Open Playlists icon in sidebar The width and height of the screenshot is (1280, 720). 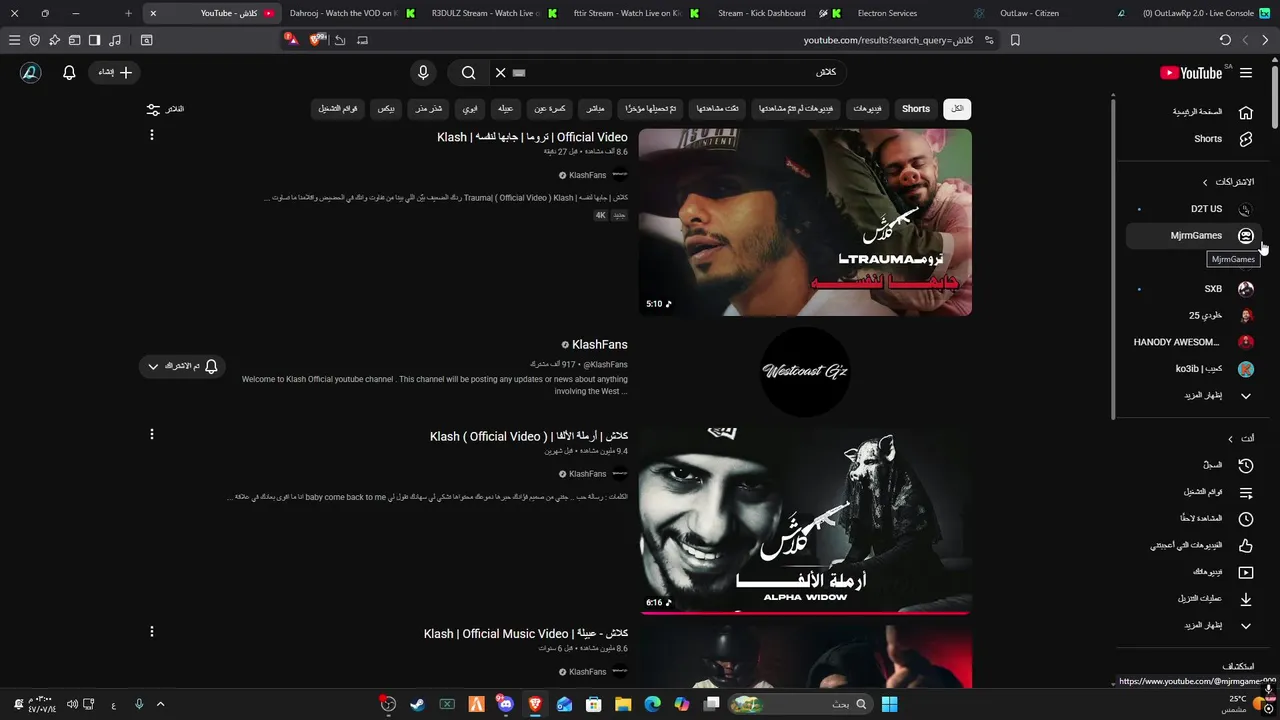point(1246,492)
